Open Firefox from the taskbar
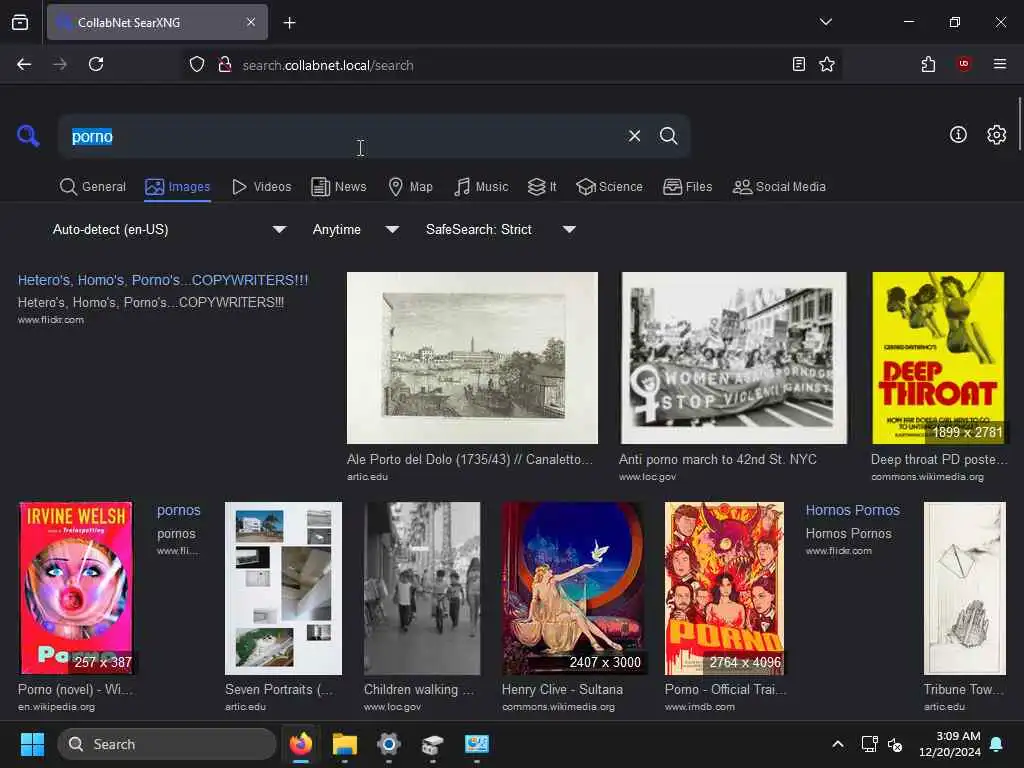 click(x=300, y=744)
